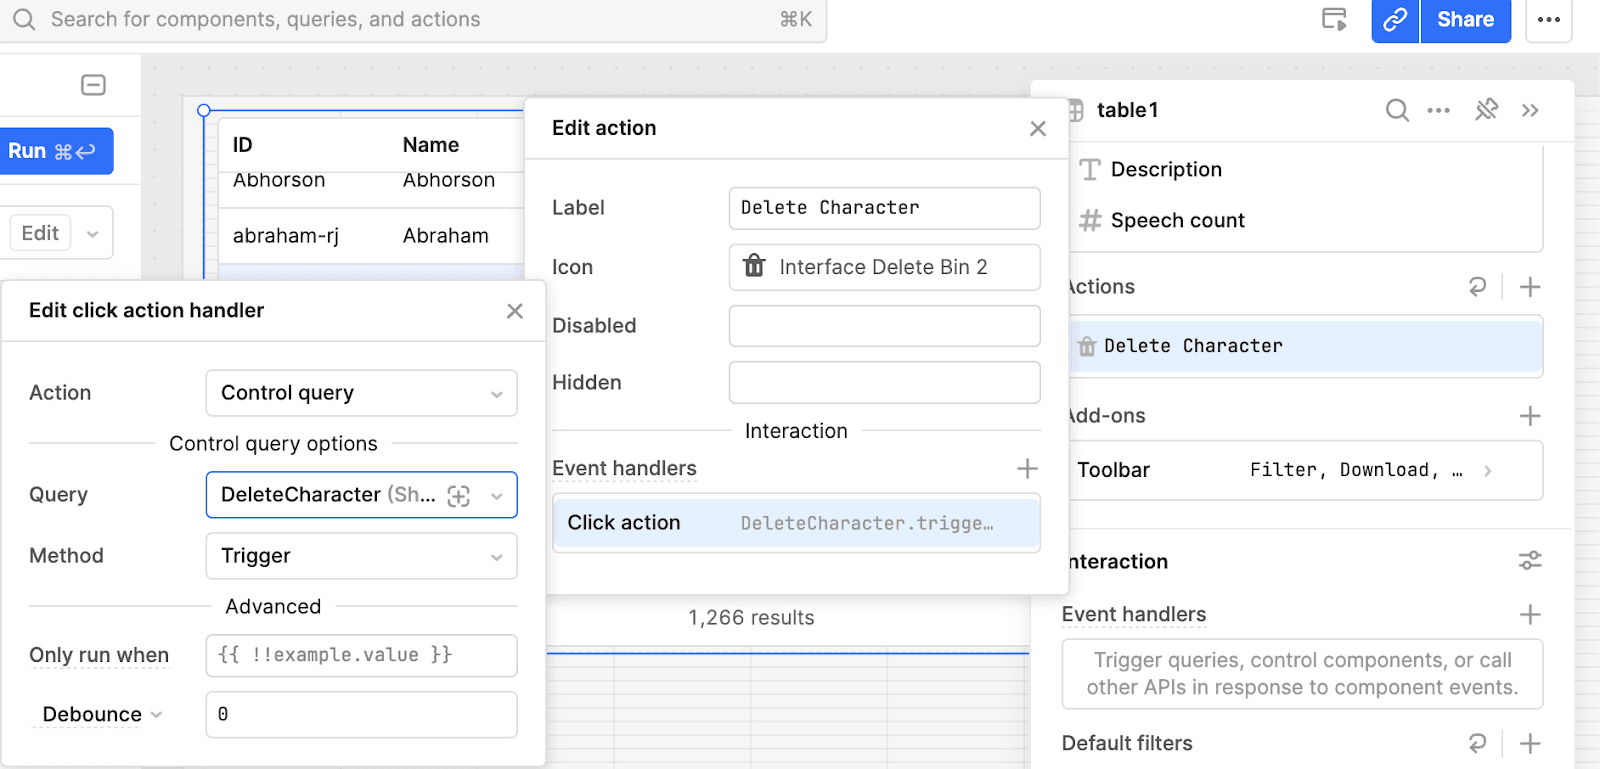Click the query target selector icon
This screenshot has height=769, width=1600.
coord(459,496)
